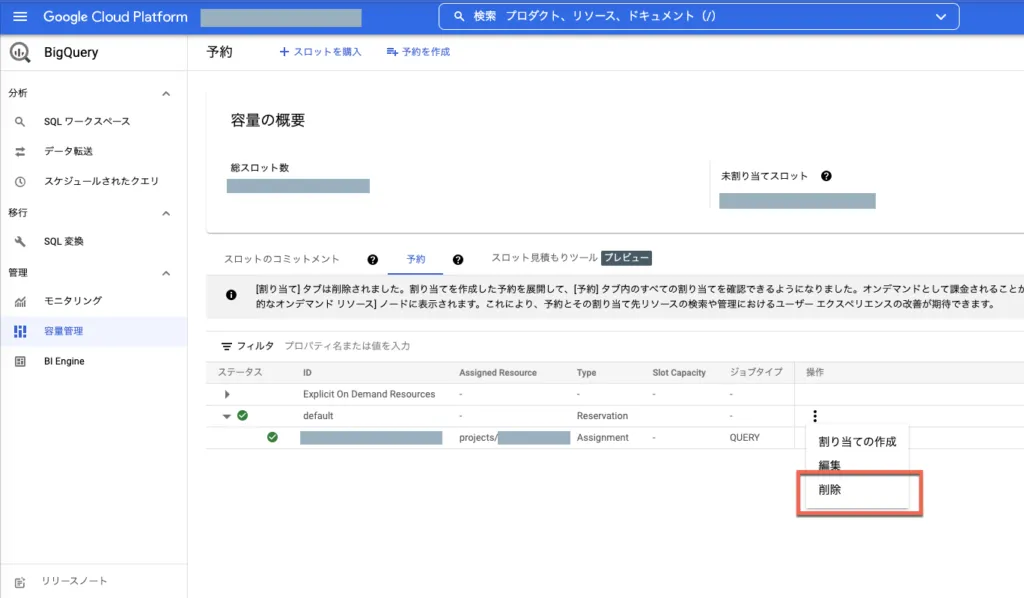
Task: Click the モニタリング chart icon
Action: tap(20, 301)
